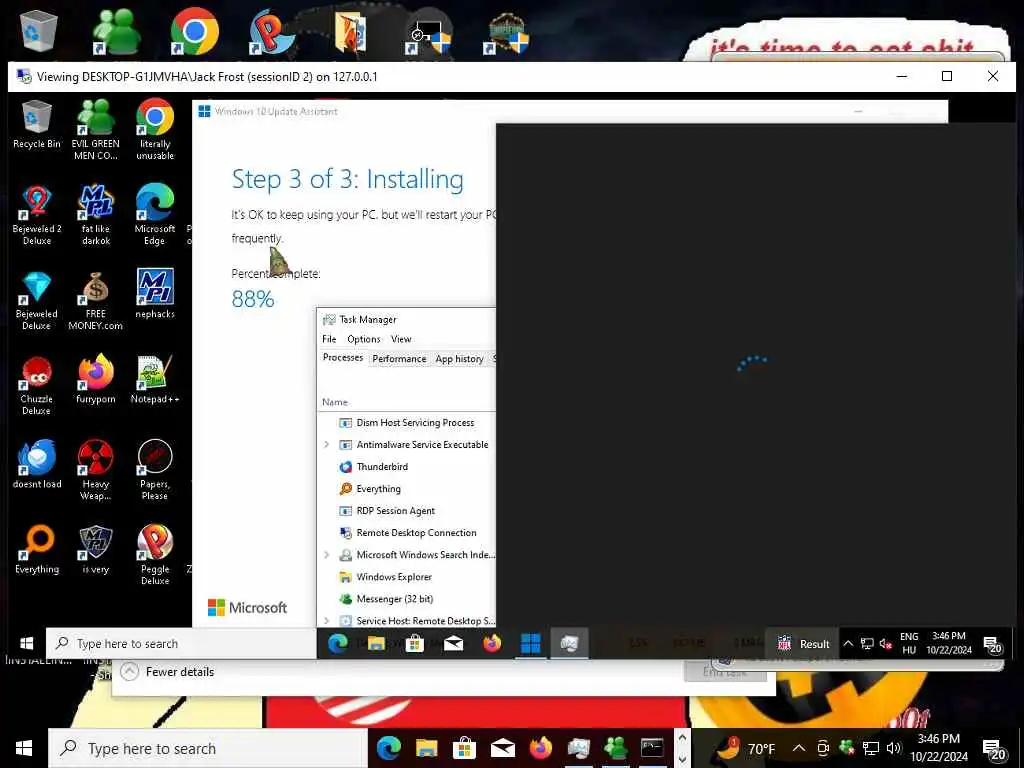Click the host taskbar search box

[208, 748]
